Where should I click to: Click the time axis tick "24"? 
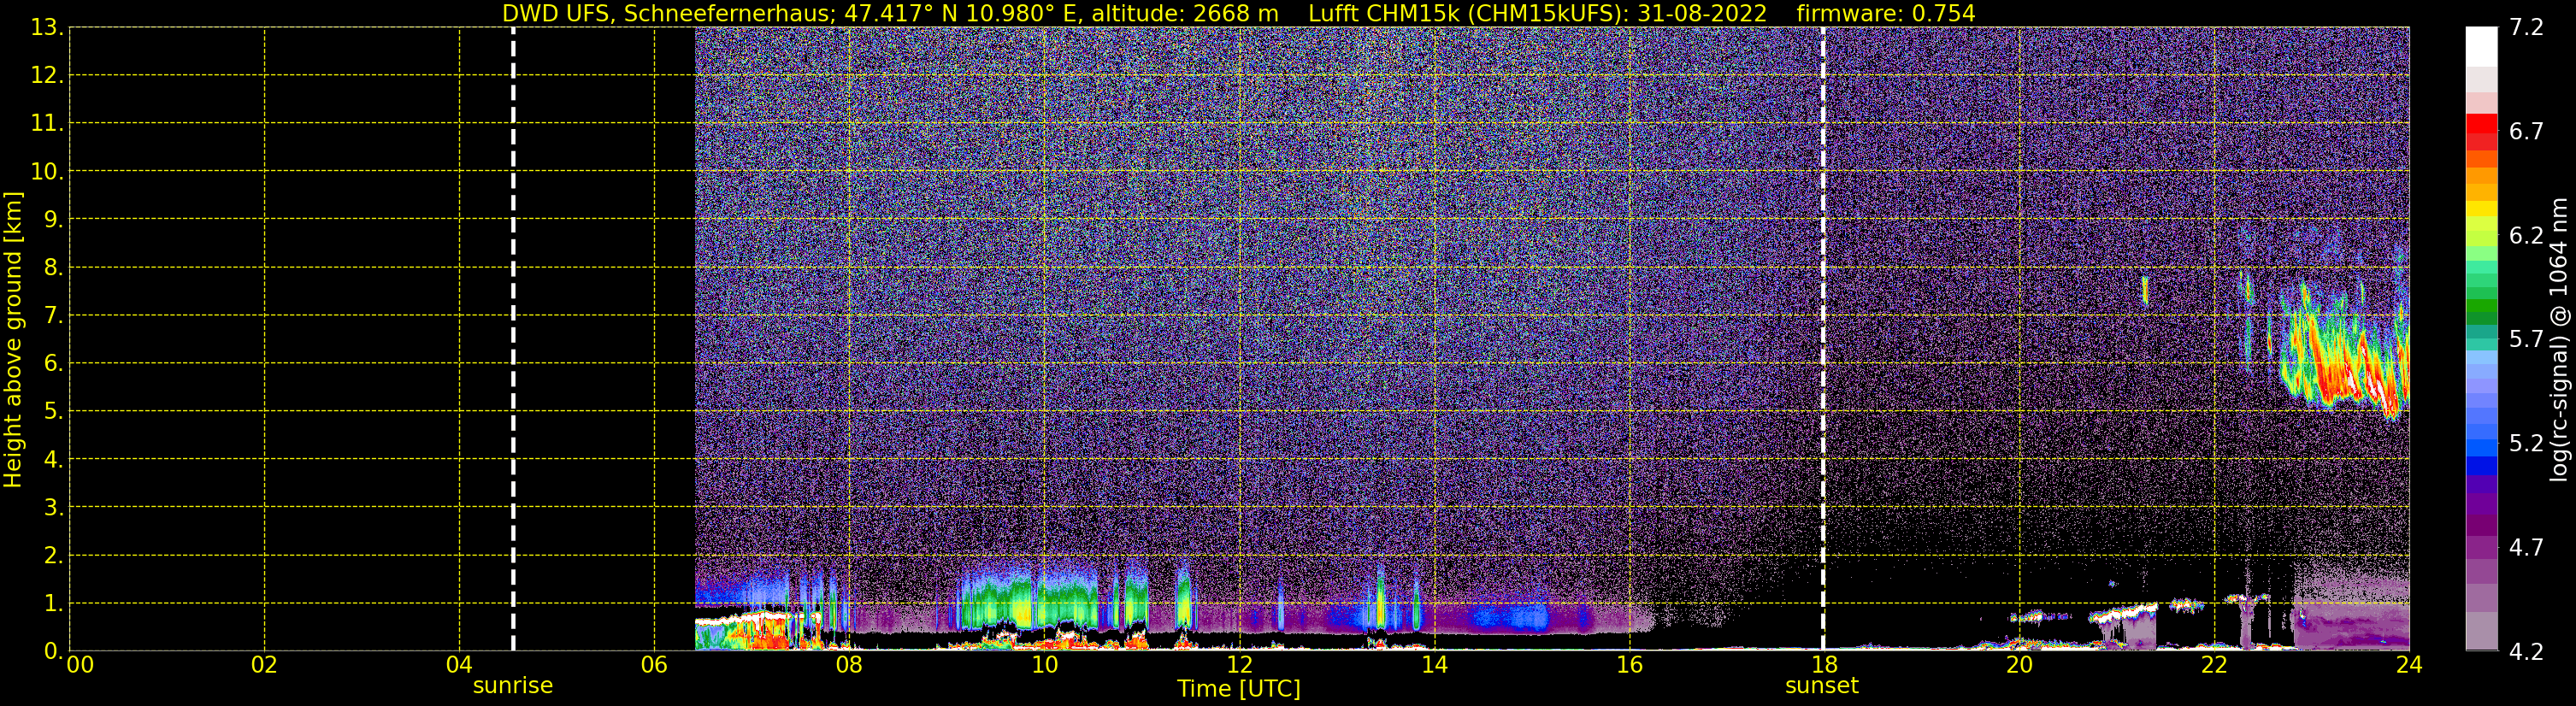coord(2409,665)
